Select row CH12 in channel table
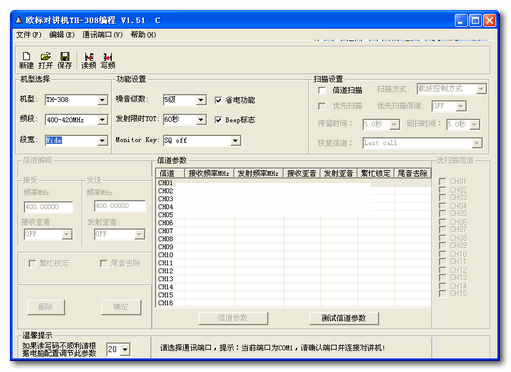The image size is (511, 372). pyautogui.click(x=293, y=271)
